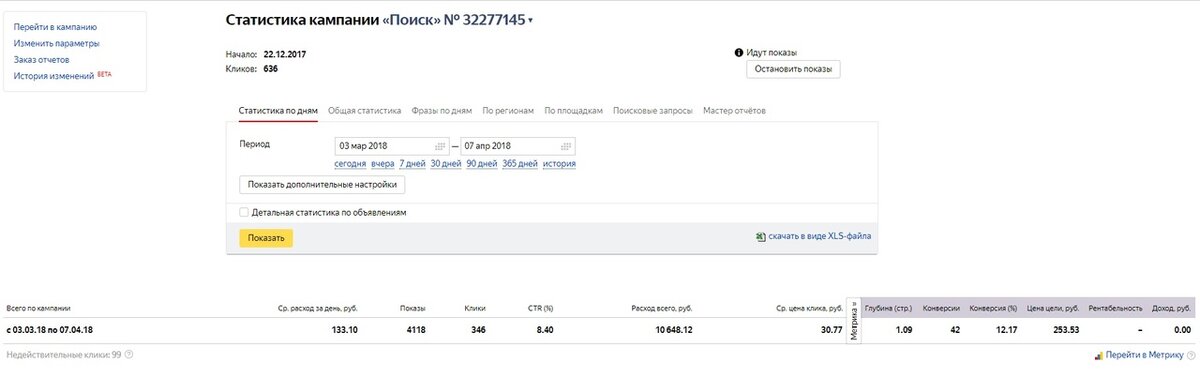
Task: Choose the 30 дней period link
Action: (x=446, y=164)
